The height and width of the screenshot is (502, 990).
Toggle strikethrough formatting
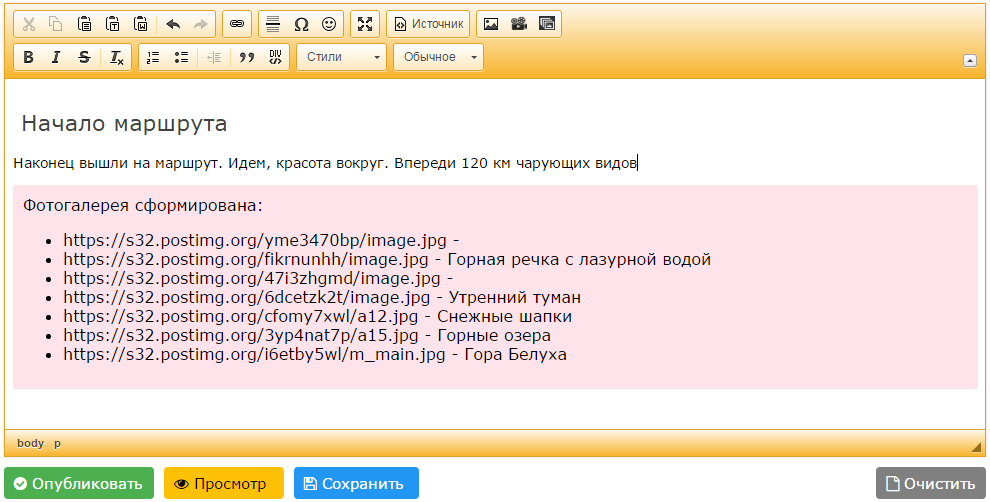(84, 57)
